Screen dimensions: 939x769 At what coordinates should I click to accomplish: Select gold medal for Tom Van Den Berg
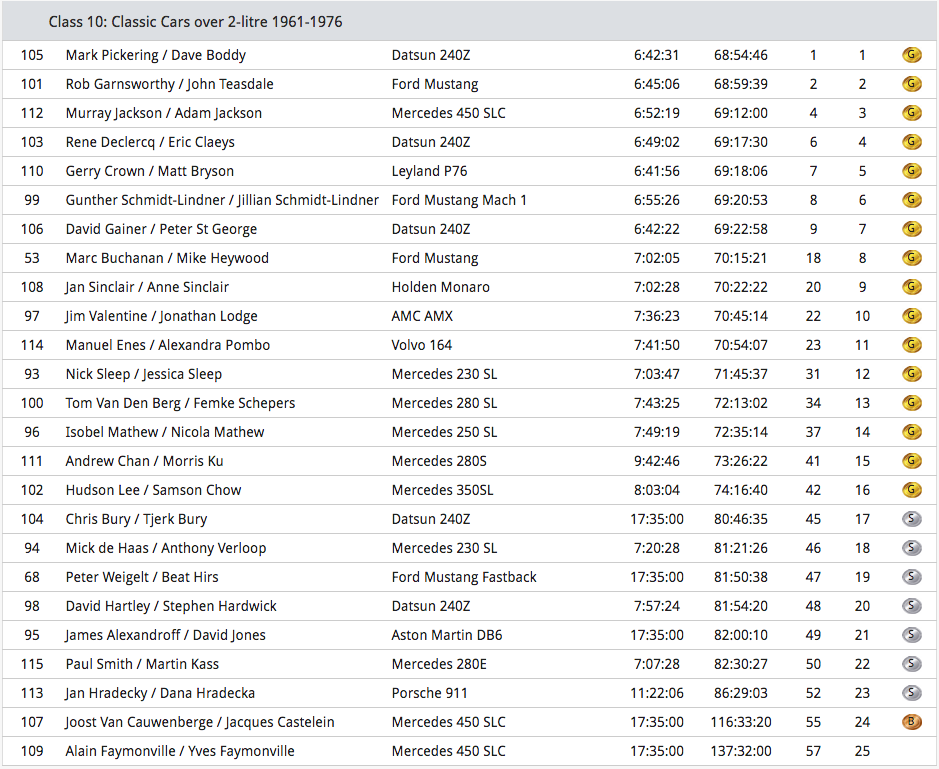[911, 403]
